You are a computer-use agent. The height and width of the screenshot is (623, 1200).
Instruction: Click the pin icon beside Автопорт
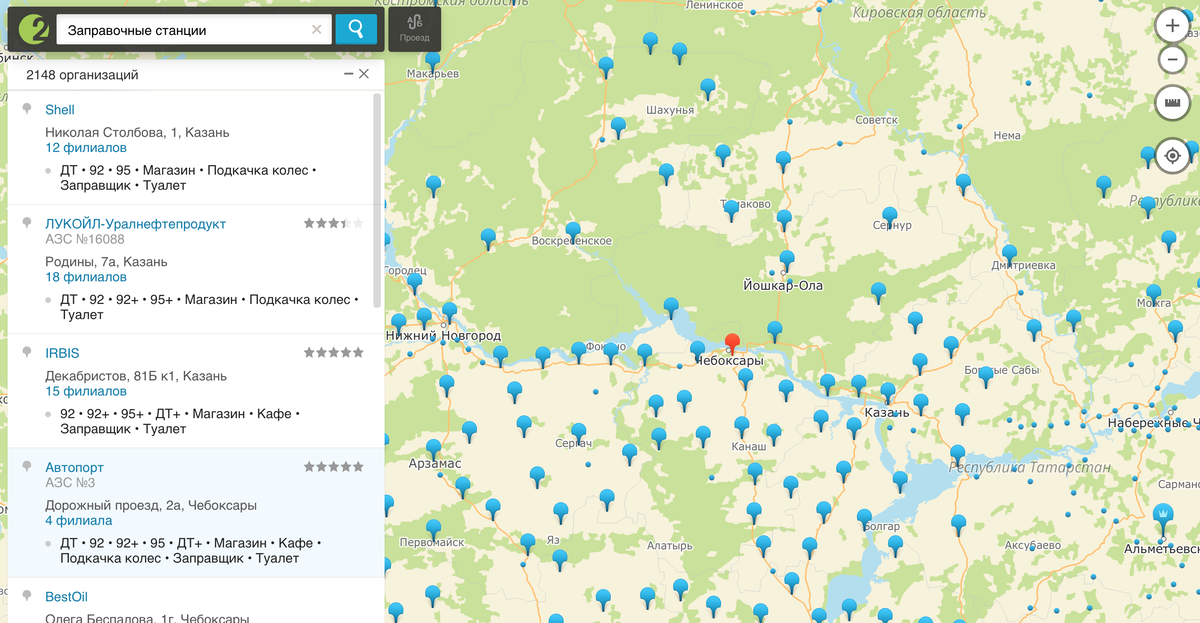(x=26, y=467)
